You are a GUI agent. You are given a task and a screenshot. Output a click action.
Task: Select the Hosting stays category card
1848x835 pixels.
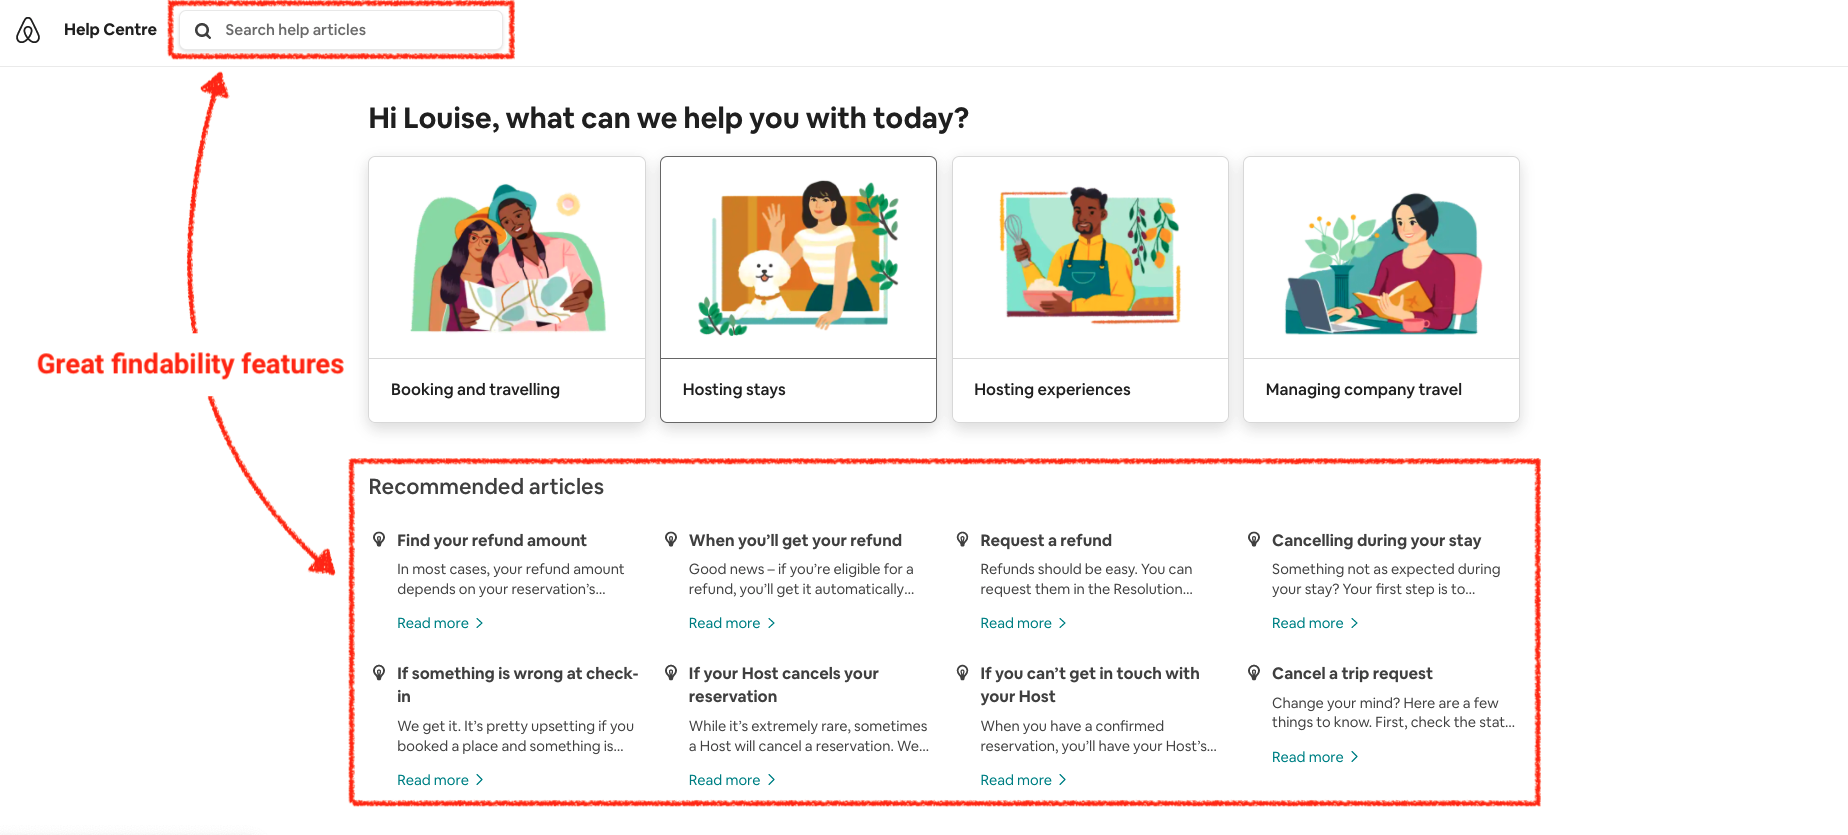798,289
